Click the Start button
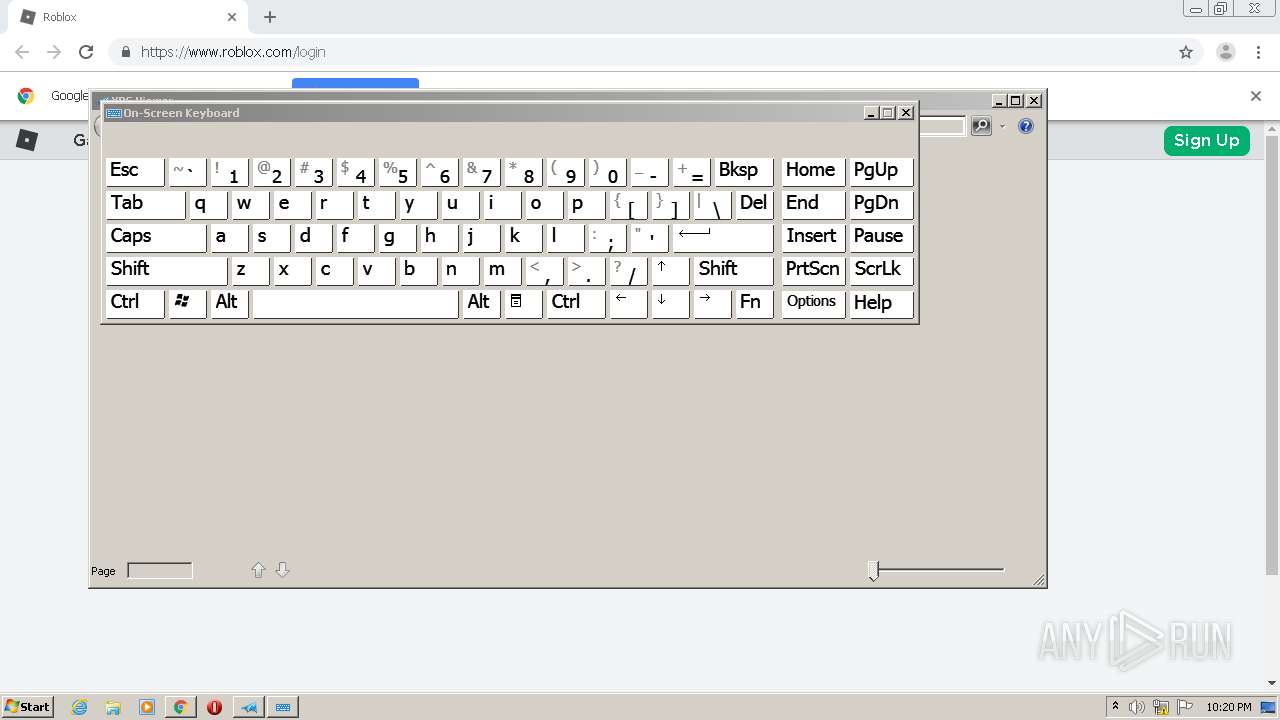Screen dimensions: 1280x720 (x=27, y=707)
